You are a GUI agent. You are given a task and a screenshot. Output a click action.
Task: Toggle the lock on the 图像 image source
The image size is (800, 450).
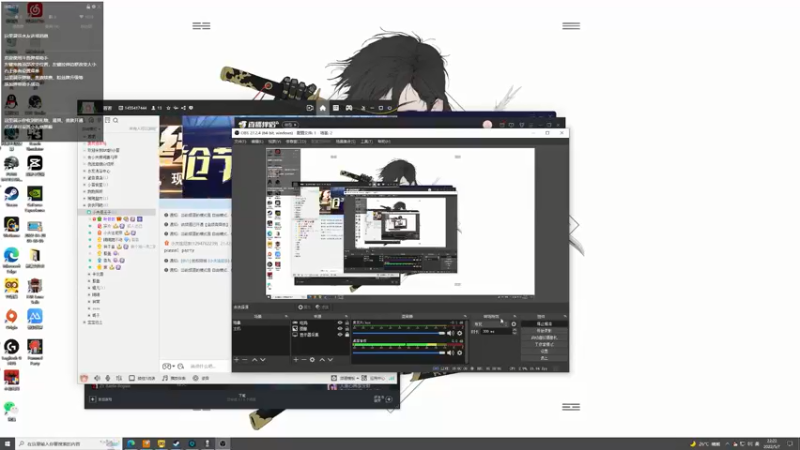click(347, 329)
